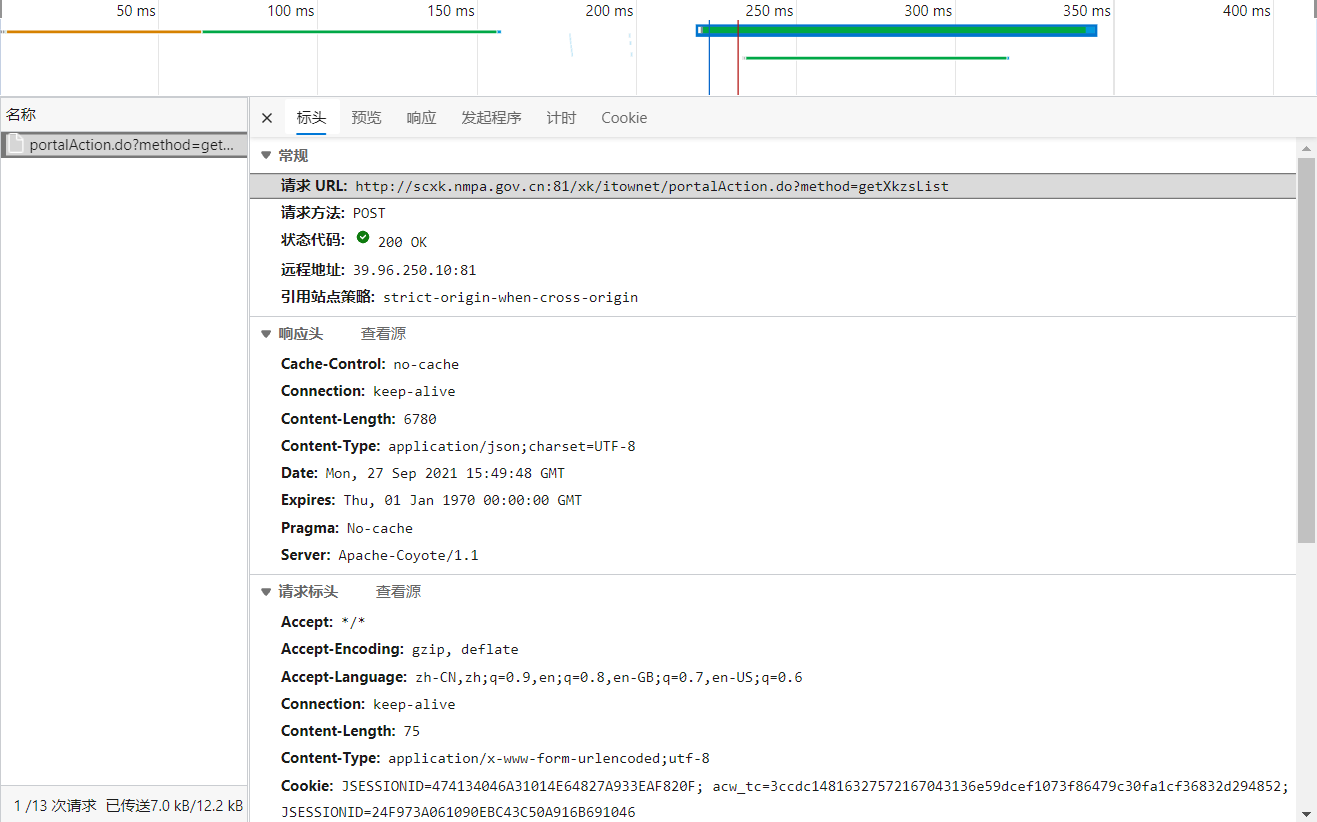Click the application/json;charset=UTF-8 content type
This screenshot has height=822, width=1317.
[x=512, y=446]
